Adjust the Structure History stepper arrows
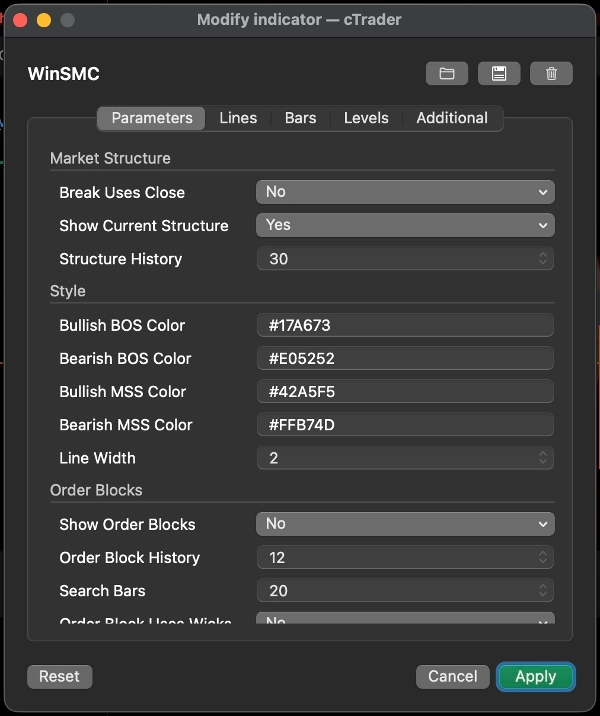Image resolution: width=600 pixels, height=716 pixels. pyautogui.click(x=542, y=258)
